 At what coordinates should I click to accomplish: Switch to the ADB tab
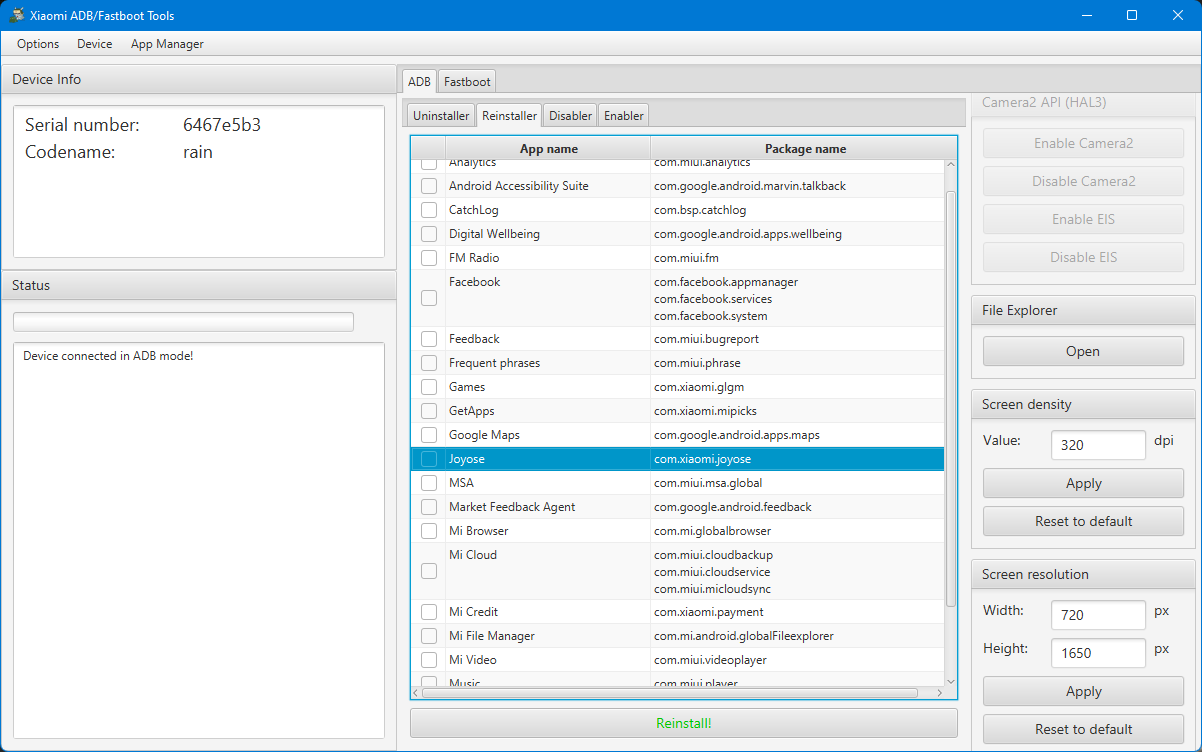419,81
